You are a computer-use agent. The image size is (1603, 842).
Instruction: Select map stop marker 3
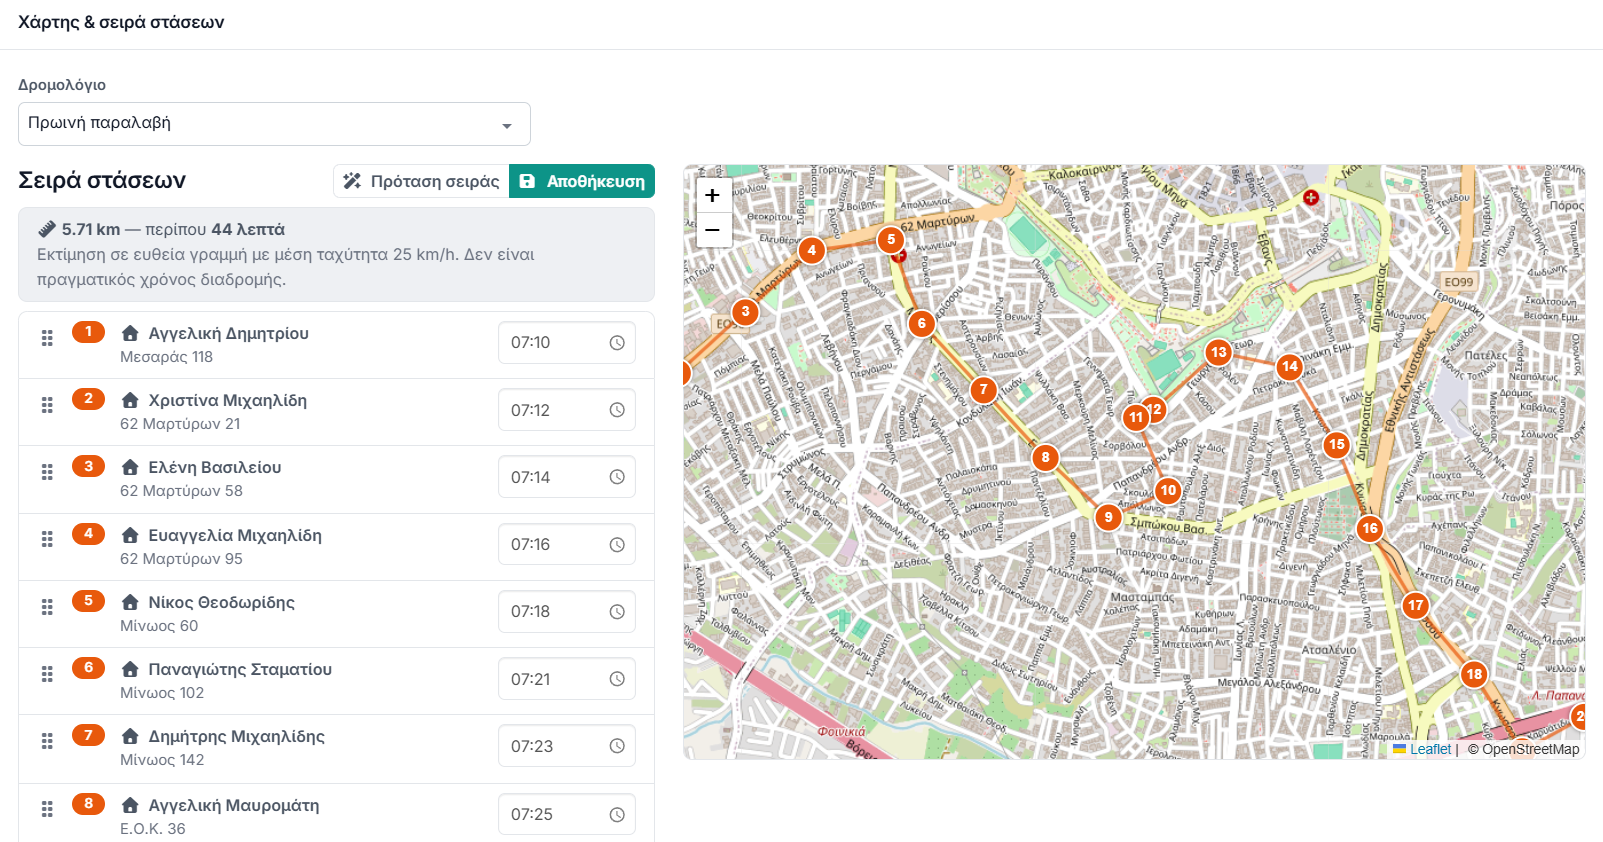click(745, 312)
